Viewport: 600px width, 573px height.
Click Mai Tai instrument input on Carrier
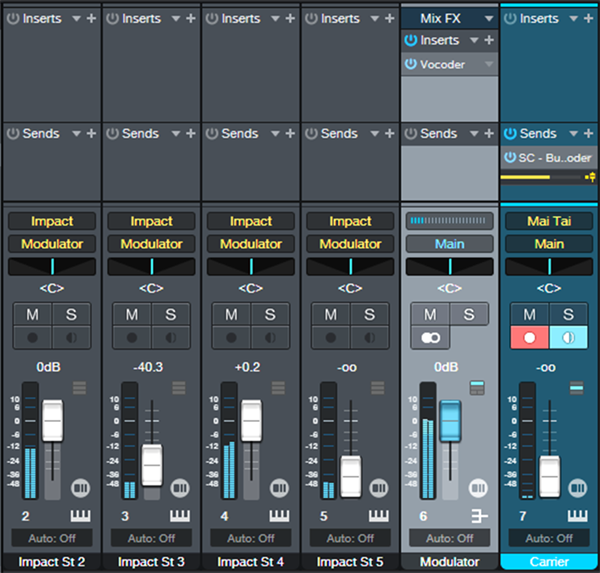pyautogui.click(x=549, y=221)
